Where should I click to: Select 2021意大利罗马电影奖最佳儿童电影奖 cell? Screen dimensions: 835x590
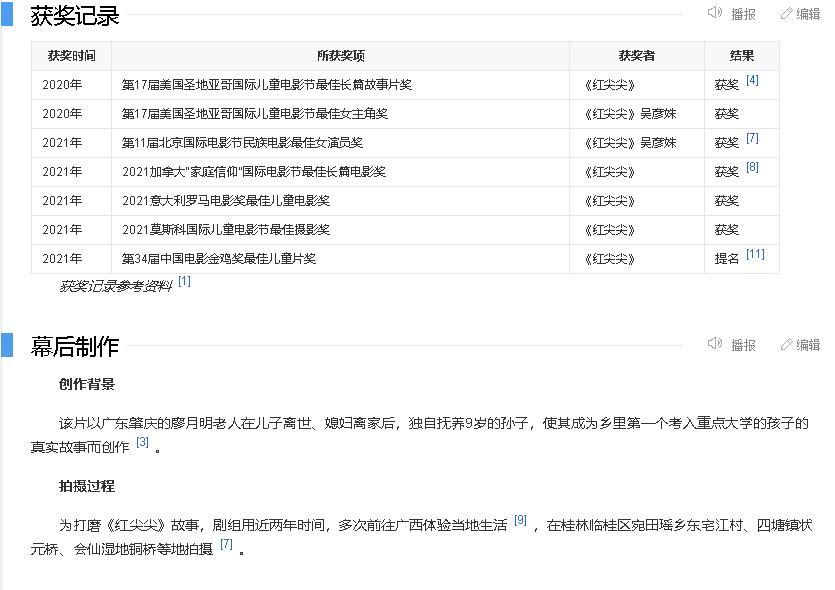click(x=340, y=201)
